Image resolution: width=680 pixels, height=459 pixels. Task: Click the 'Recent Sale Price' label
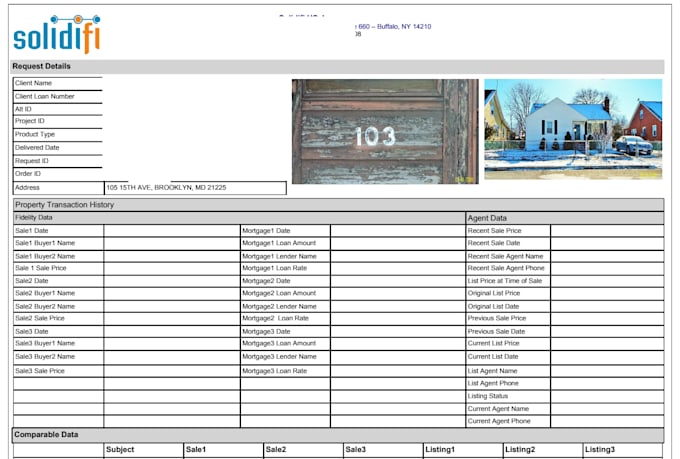tap(494, 231)
